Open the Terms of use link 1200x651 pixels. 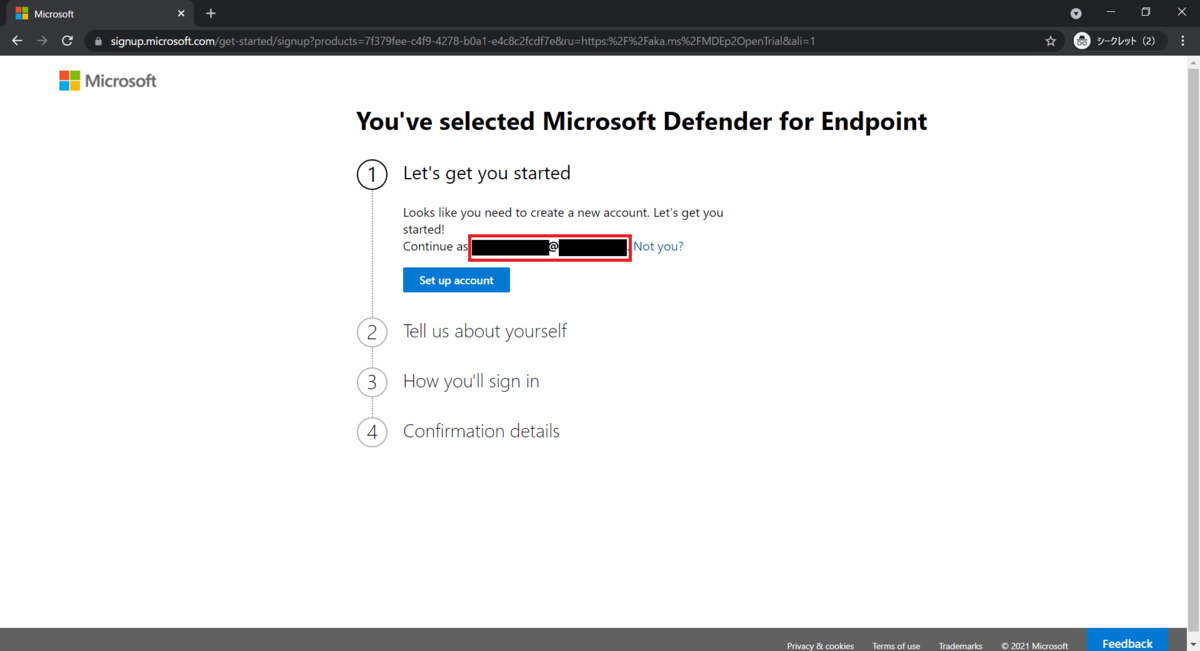[896, 646]
